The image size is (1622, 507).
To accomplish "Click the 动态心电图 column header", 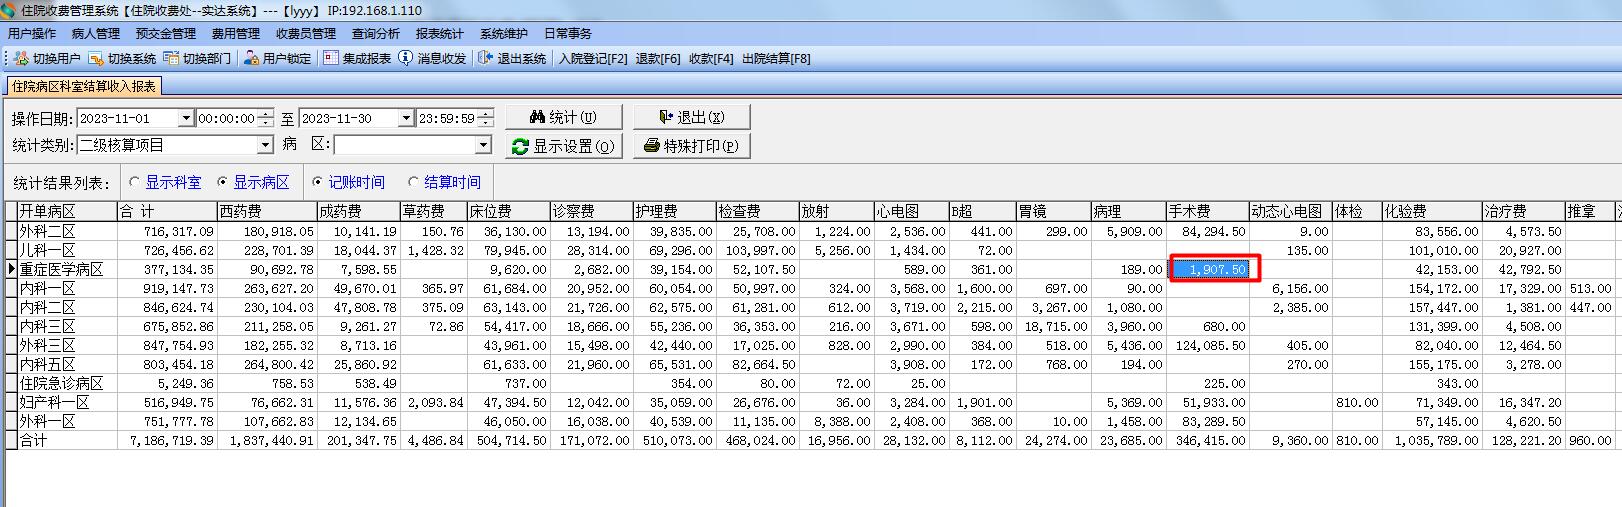I will point(1290,212).
